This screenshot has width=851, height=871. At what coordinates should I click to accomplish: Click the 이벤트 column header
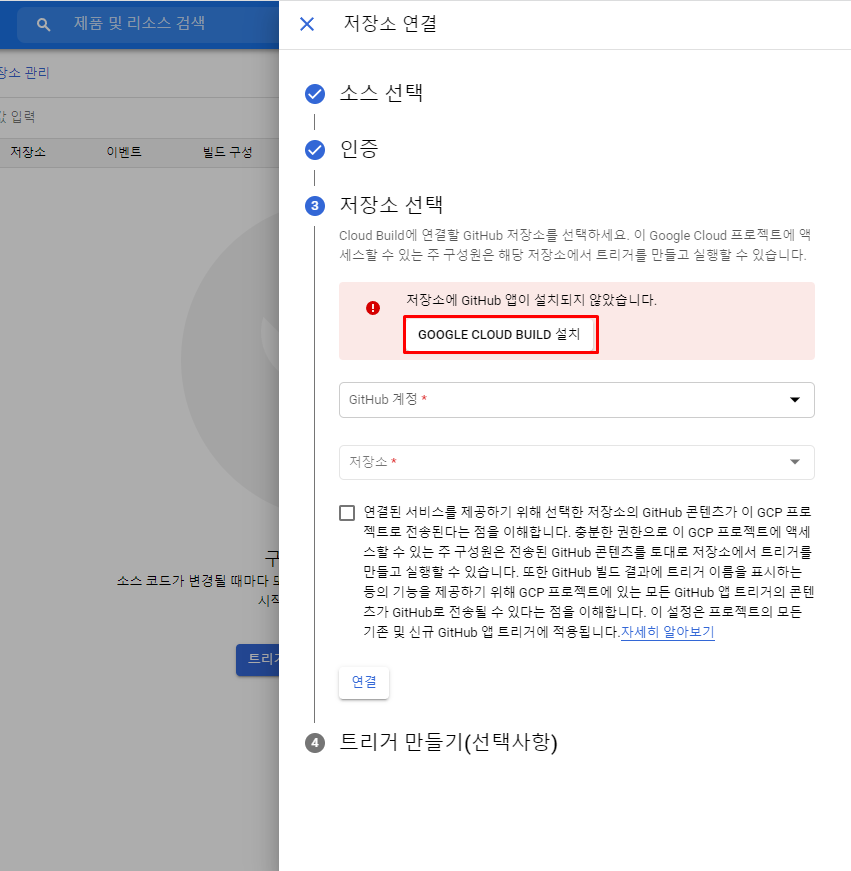(x=124, y=152)
